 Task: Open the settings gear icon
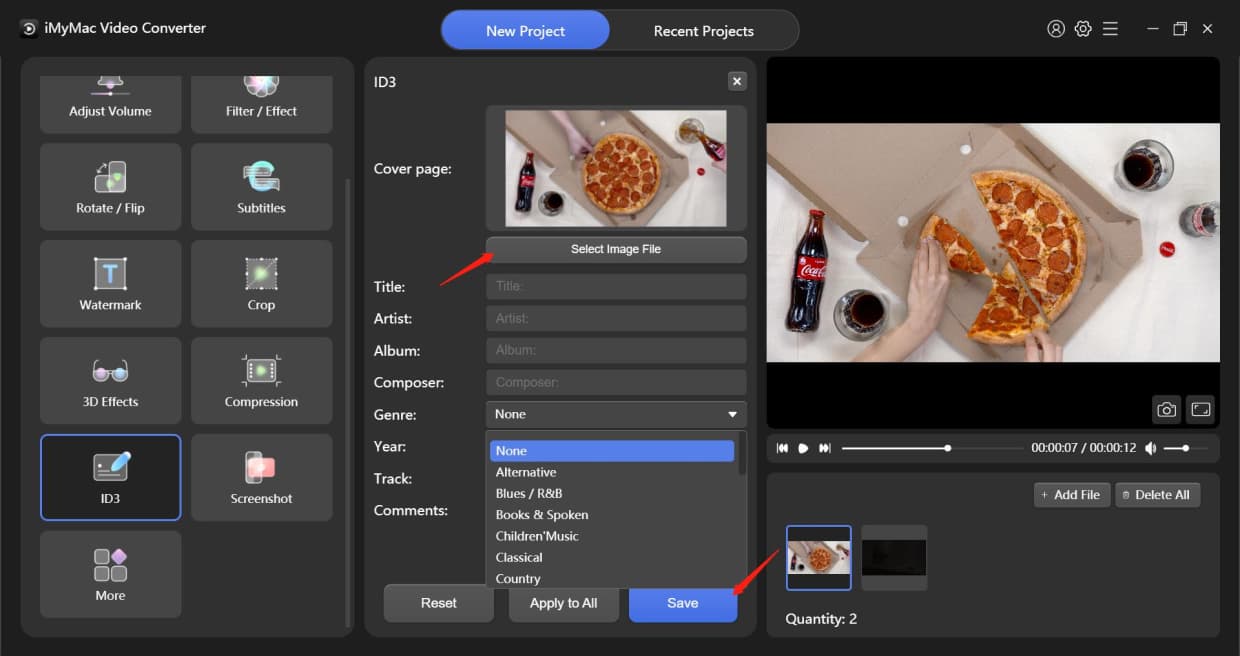coord(1083,29)
